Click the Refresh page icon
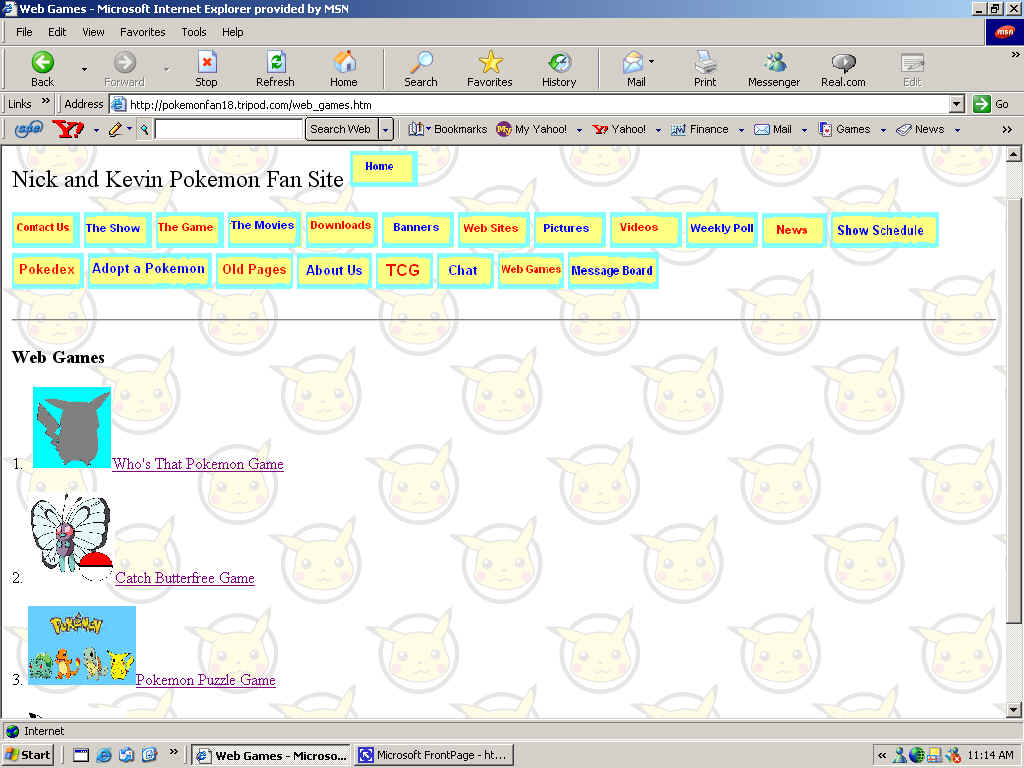 [275, 63]
